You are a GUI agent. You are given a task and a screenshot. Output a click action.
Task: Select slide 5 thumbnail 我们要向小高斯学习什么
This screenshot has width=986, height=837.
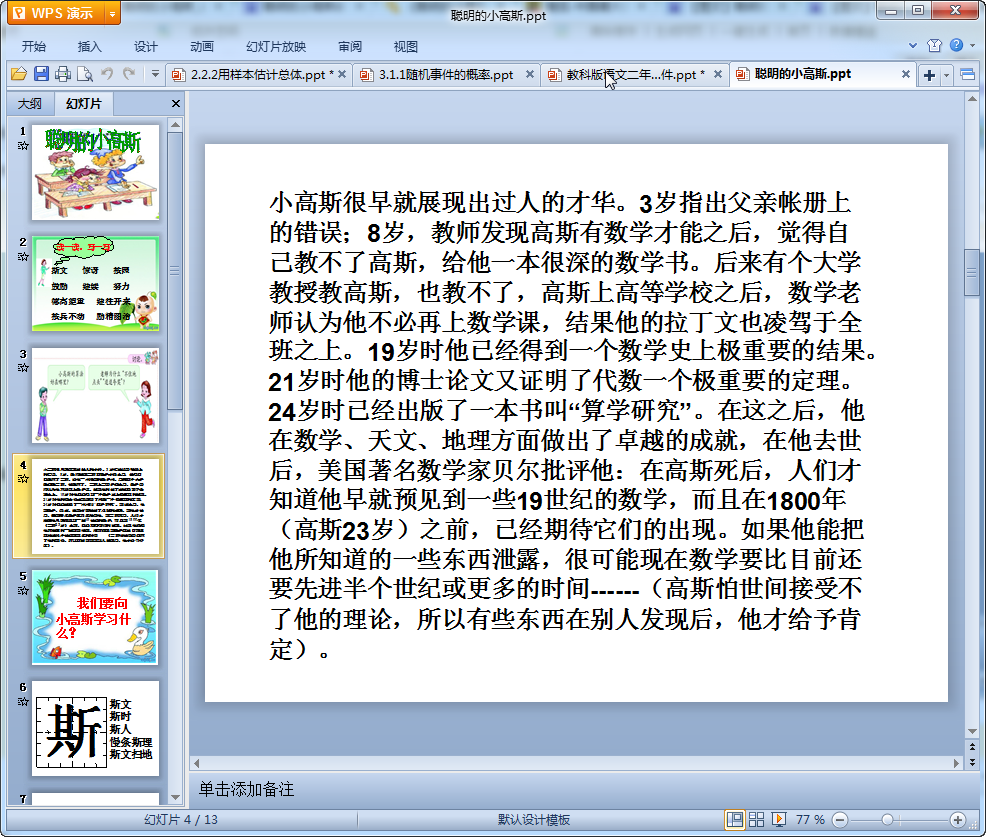point(96,618)
